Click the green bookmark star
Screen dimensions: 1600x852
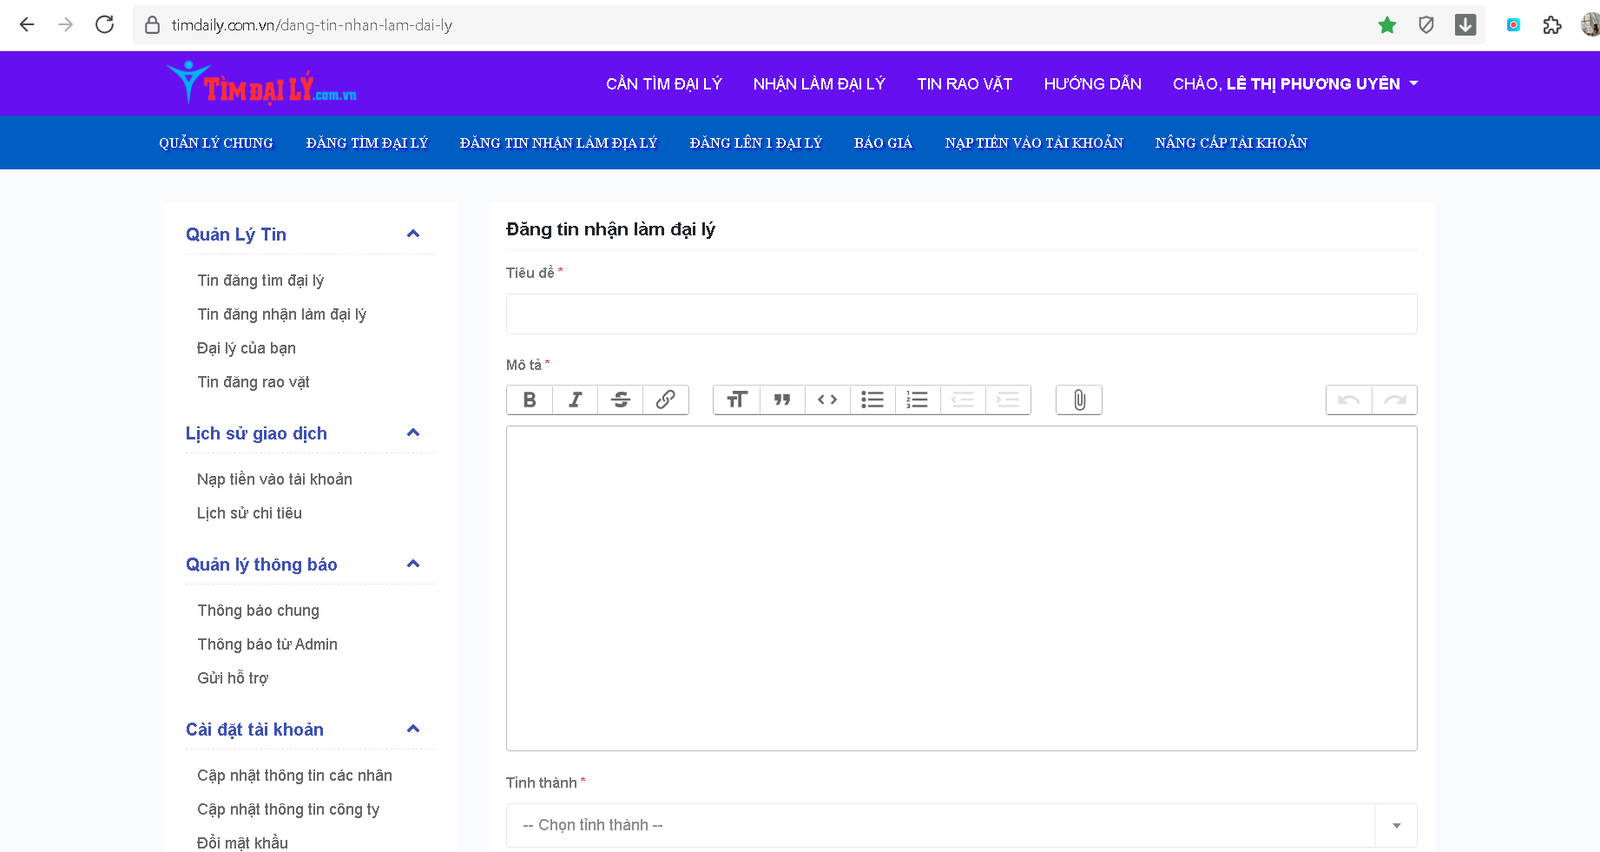(x=1387, y=25)
